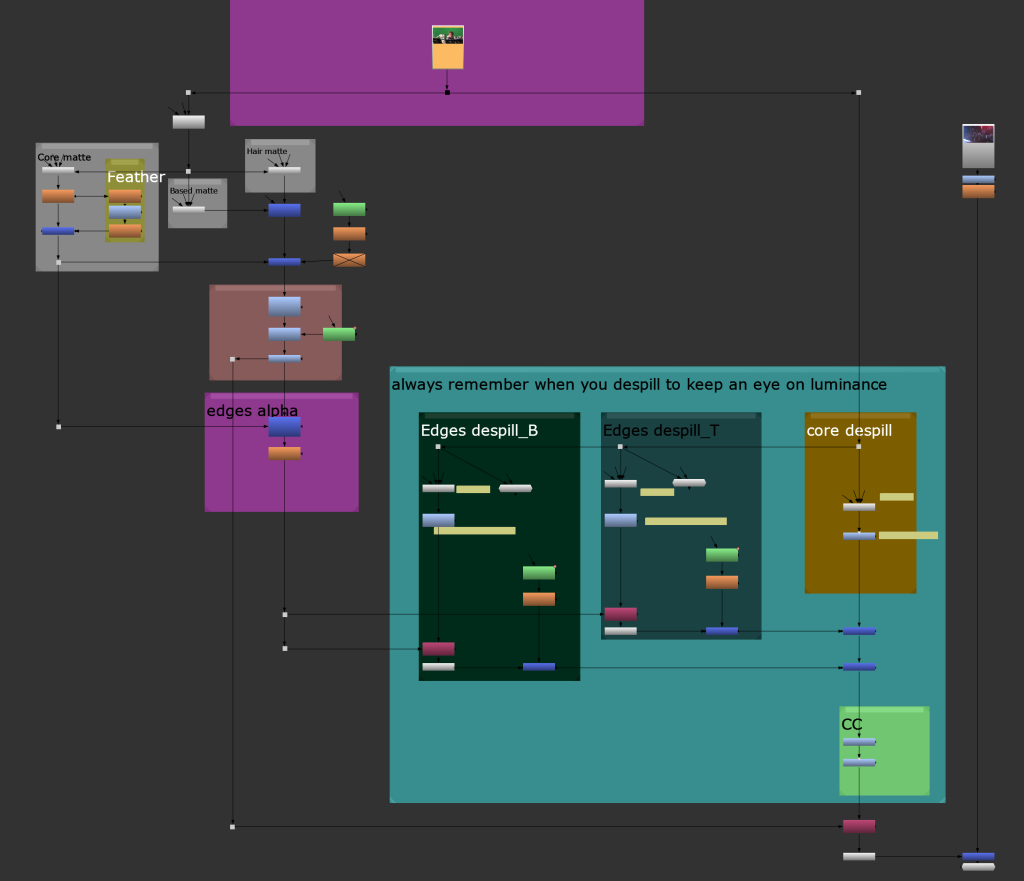Click the 'Edges despill_B' backdrop title
Screen dimensions: 1024x881
[x=479, y=430]
